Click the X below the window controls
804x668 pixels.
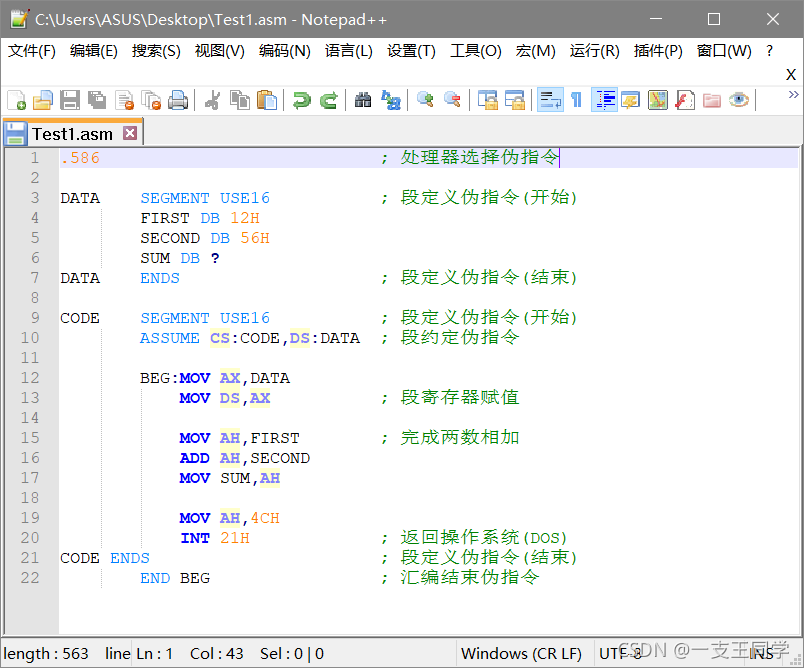[791, 75]
